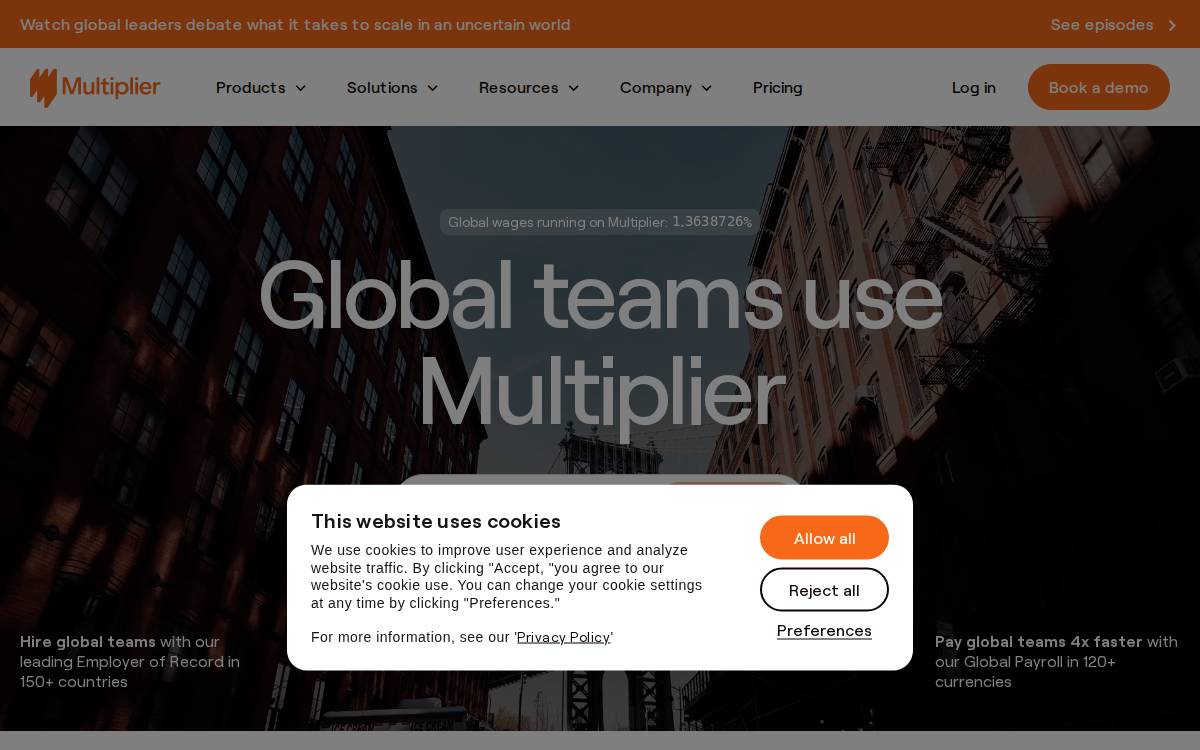1200x750 pixels.
Task: Reject all cookies
Action: 824,590
